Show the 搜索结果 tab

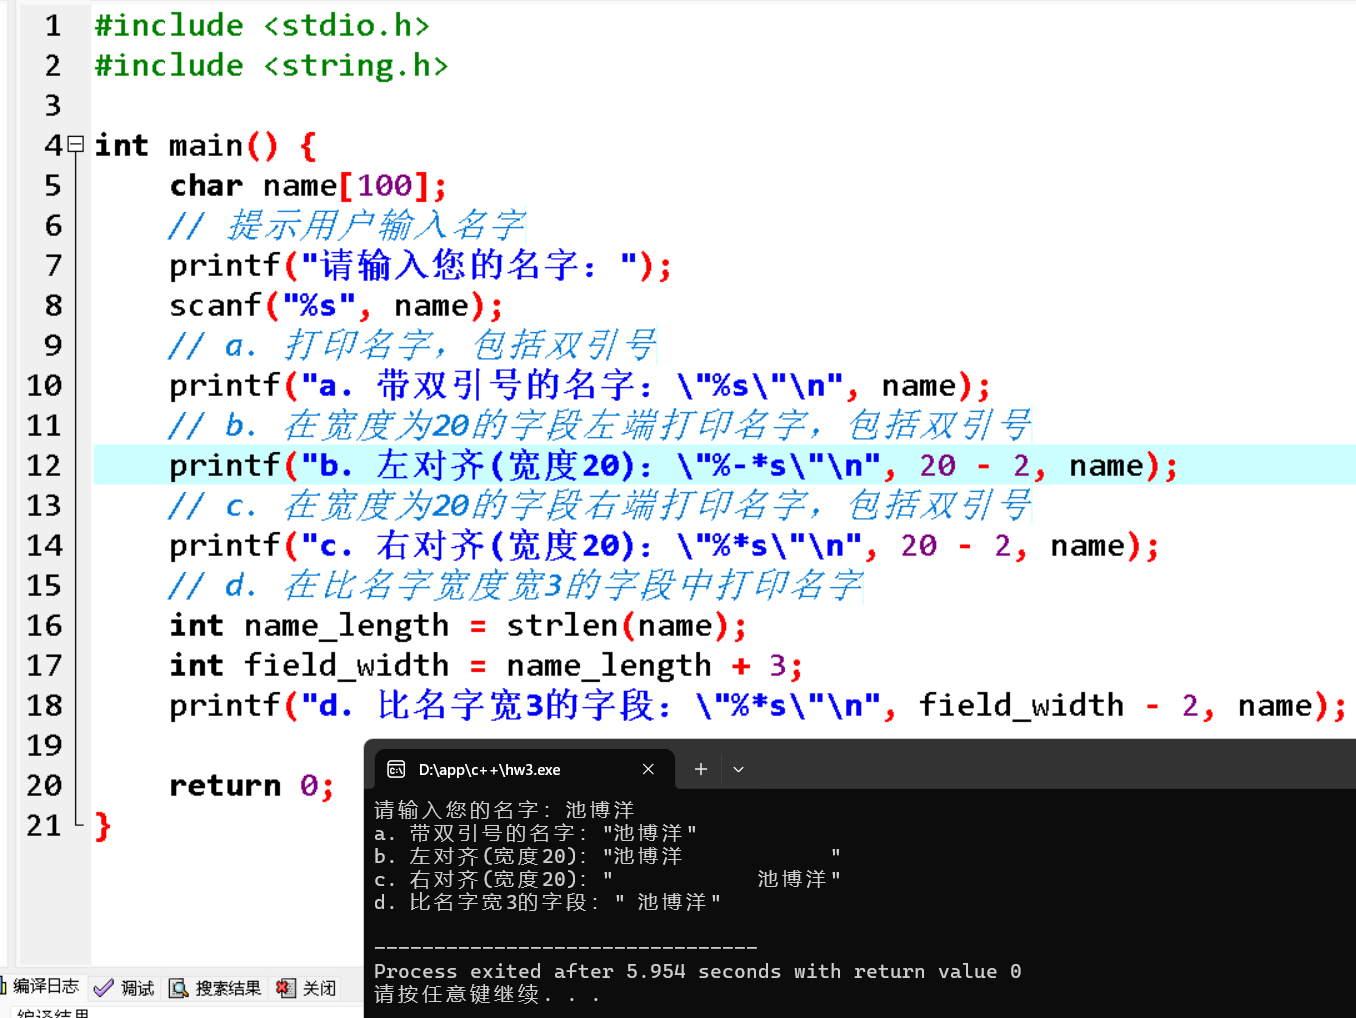click(x=216, y=988)
